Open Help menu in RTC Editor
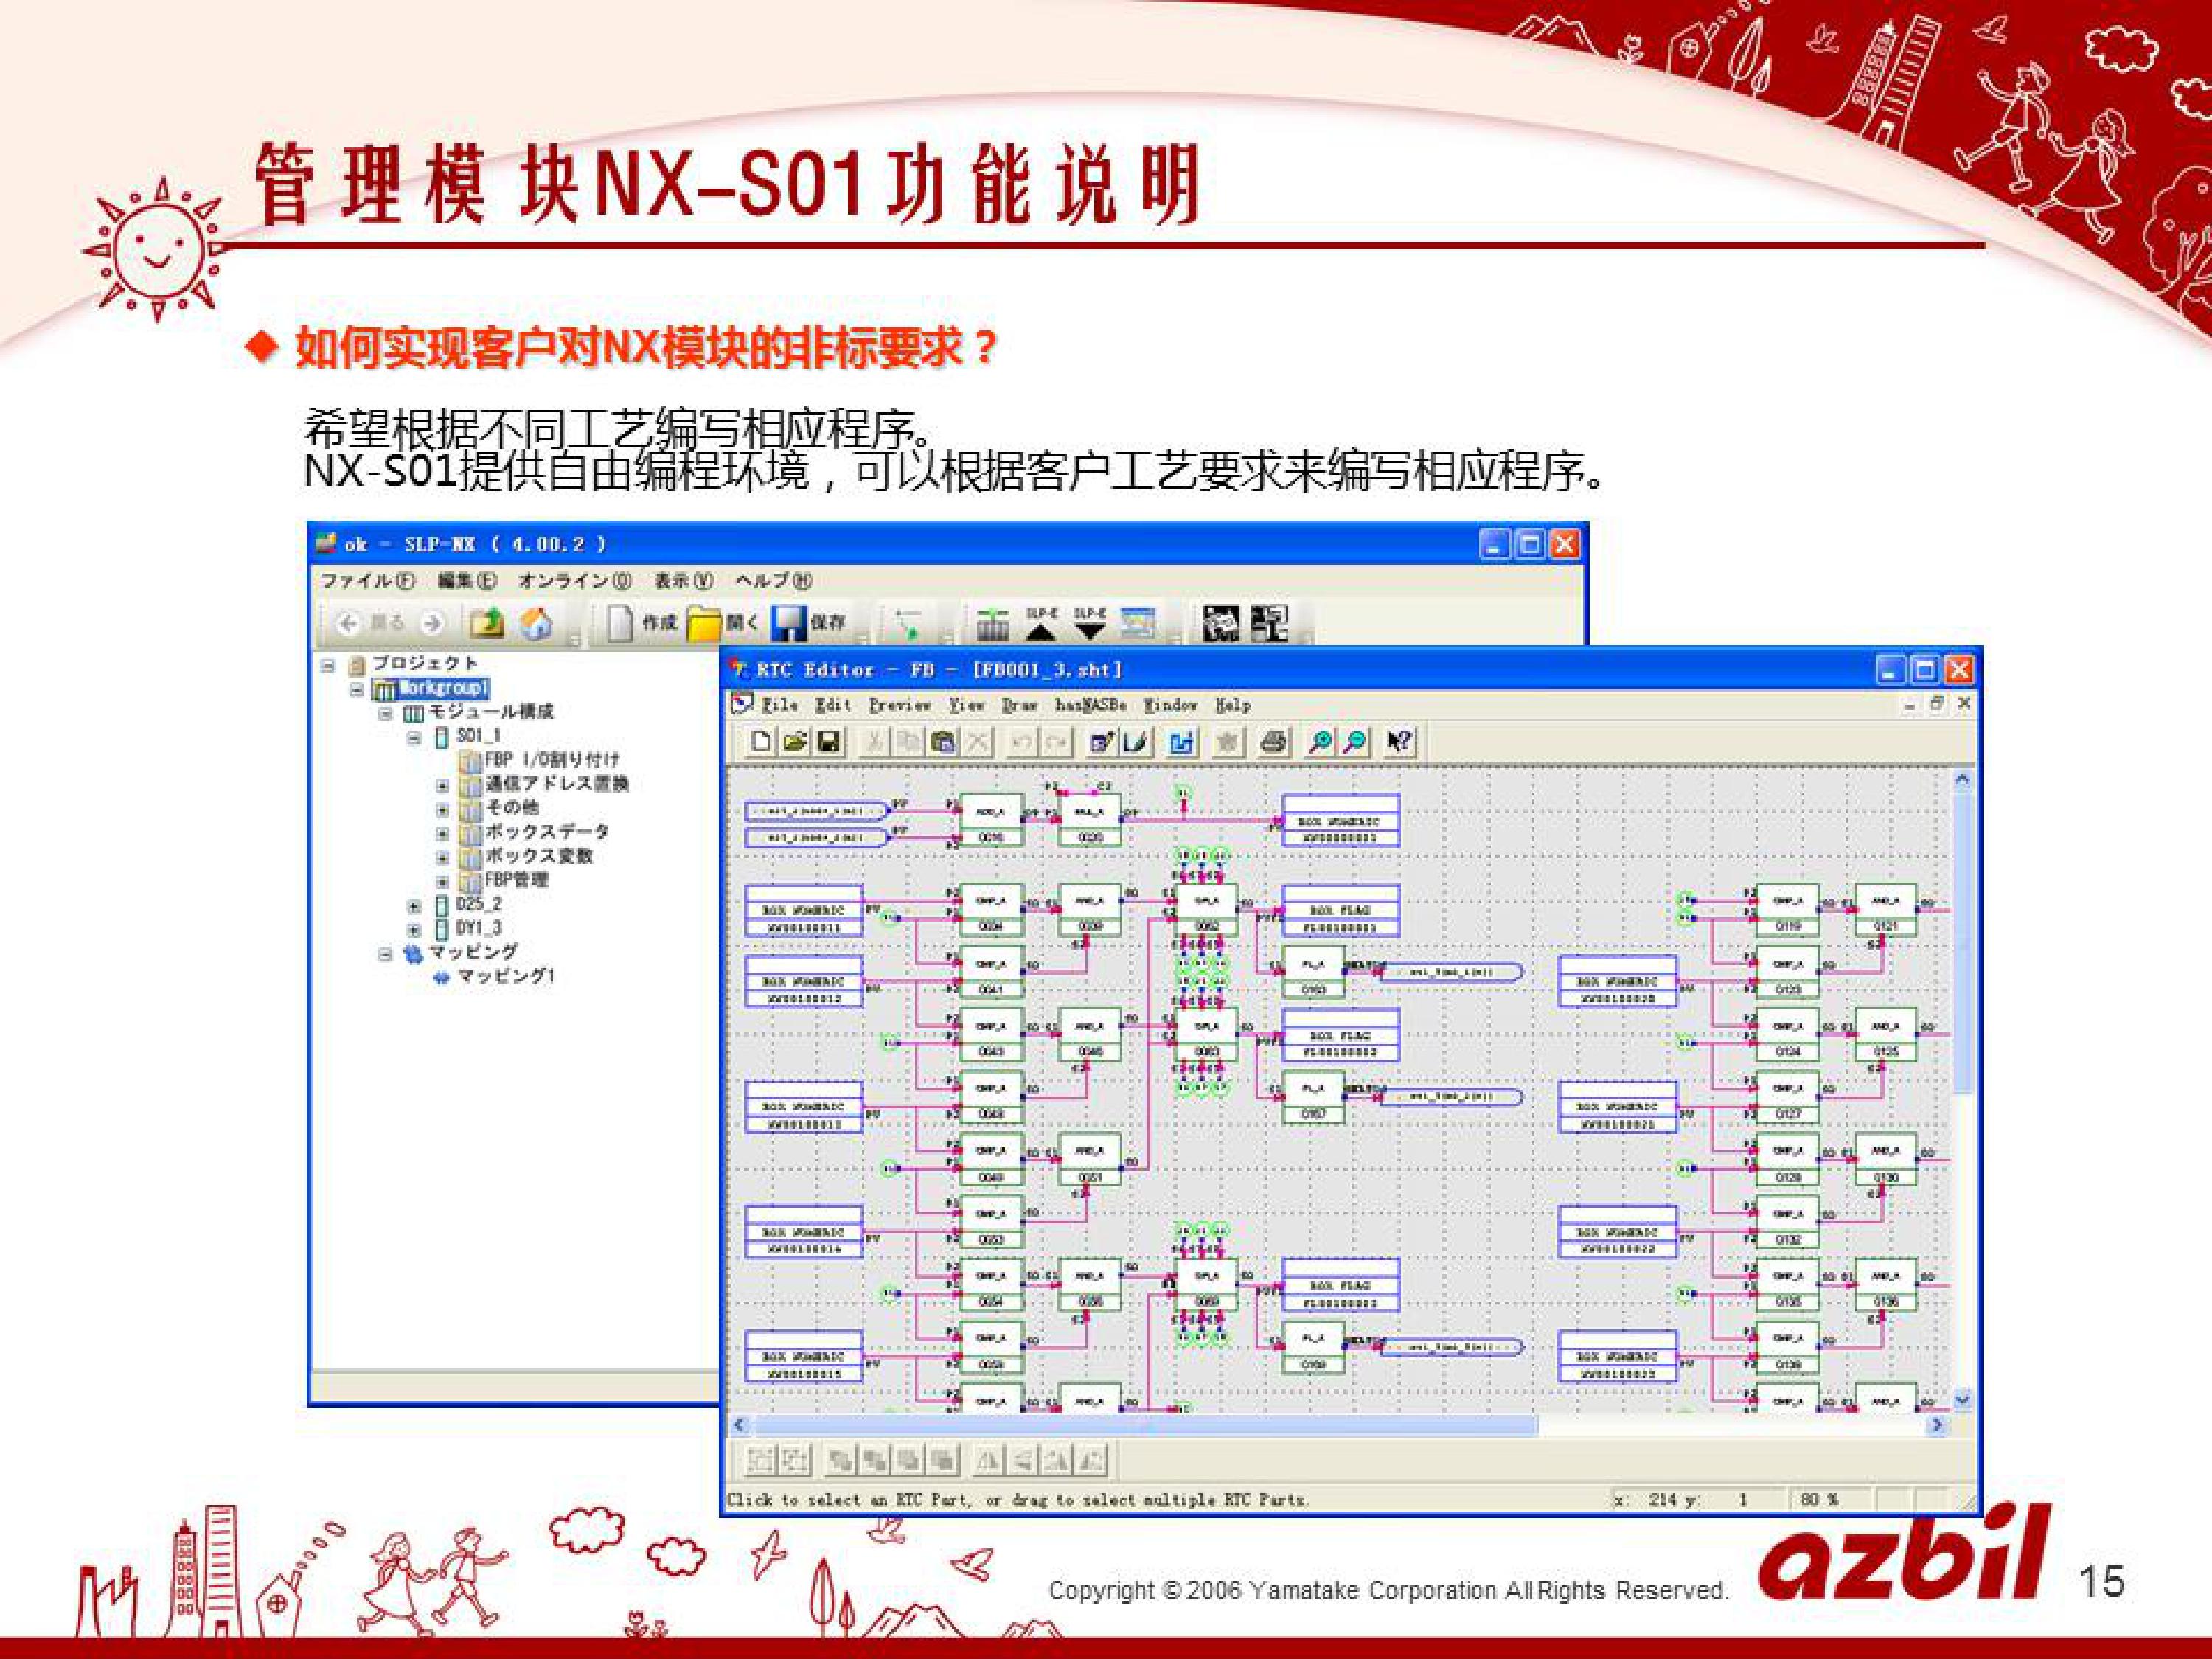Viewport: 2212px width, 1659px height. tap(1233, 705)
